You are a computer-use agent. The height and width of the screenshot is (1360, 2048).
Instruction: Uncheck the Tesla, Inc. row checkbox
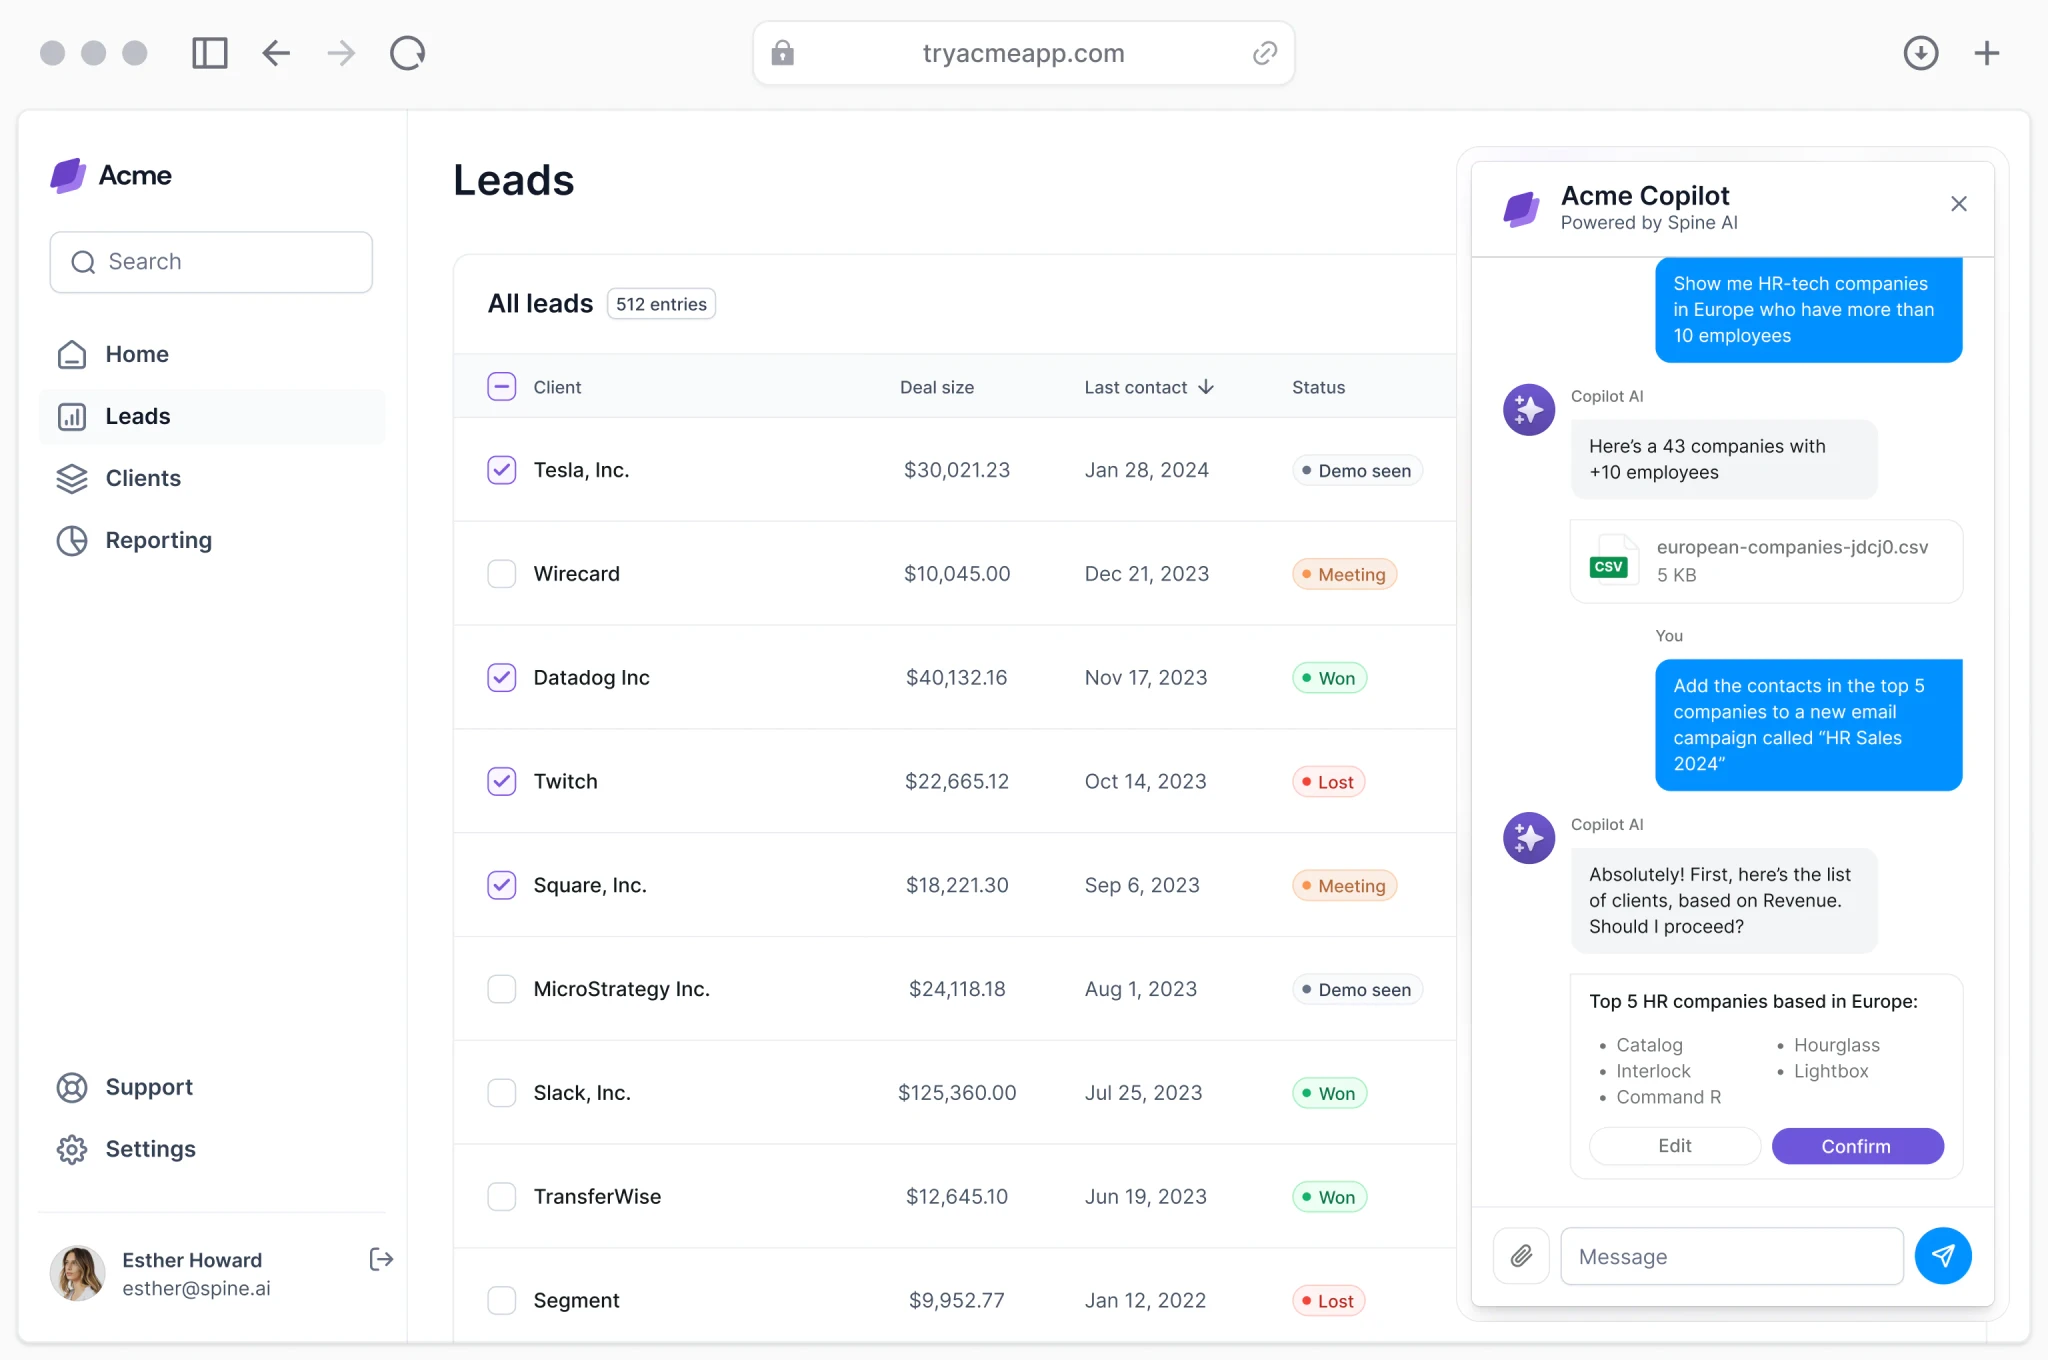pyautogui.click(x=502, y=469)
